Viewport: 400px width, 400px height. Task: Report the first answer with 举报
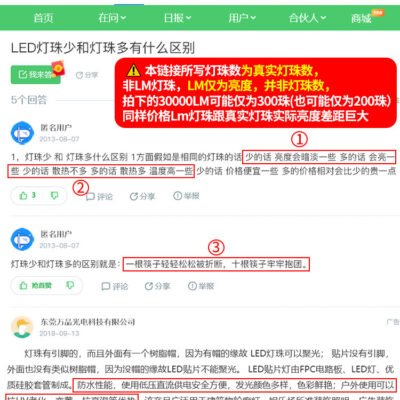tap(186, 196)
